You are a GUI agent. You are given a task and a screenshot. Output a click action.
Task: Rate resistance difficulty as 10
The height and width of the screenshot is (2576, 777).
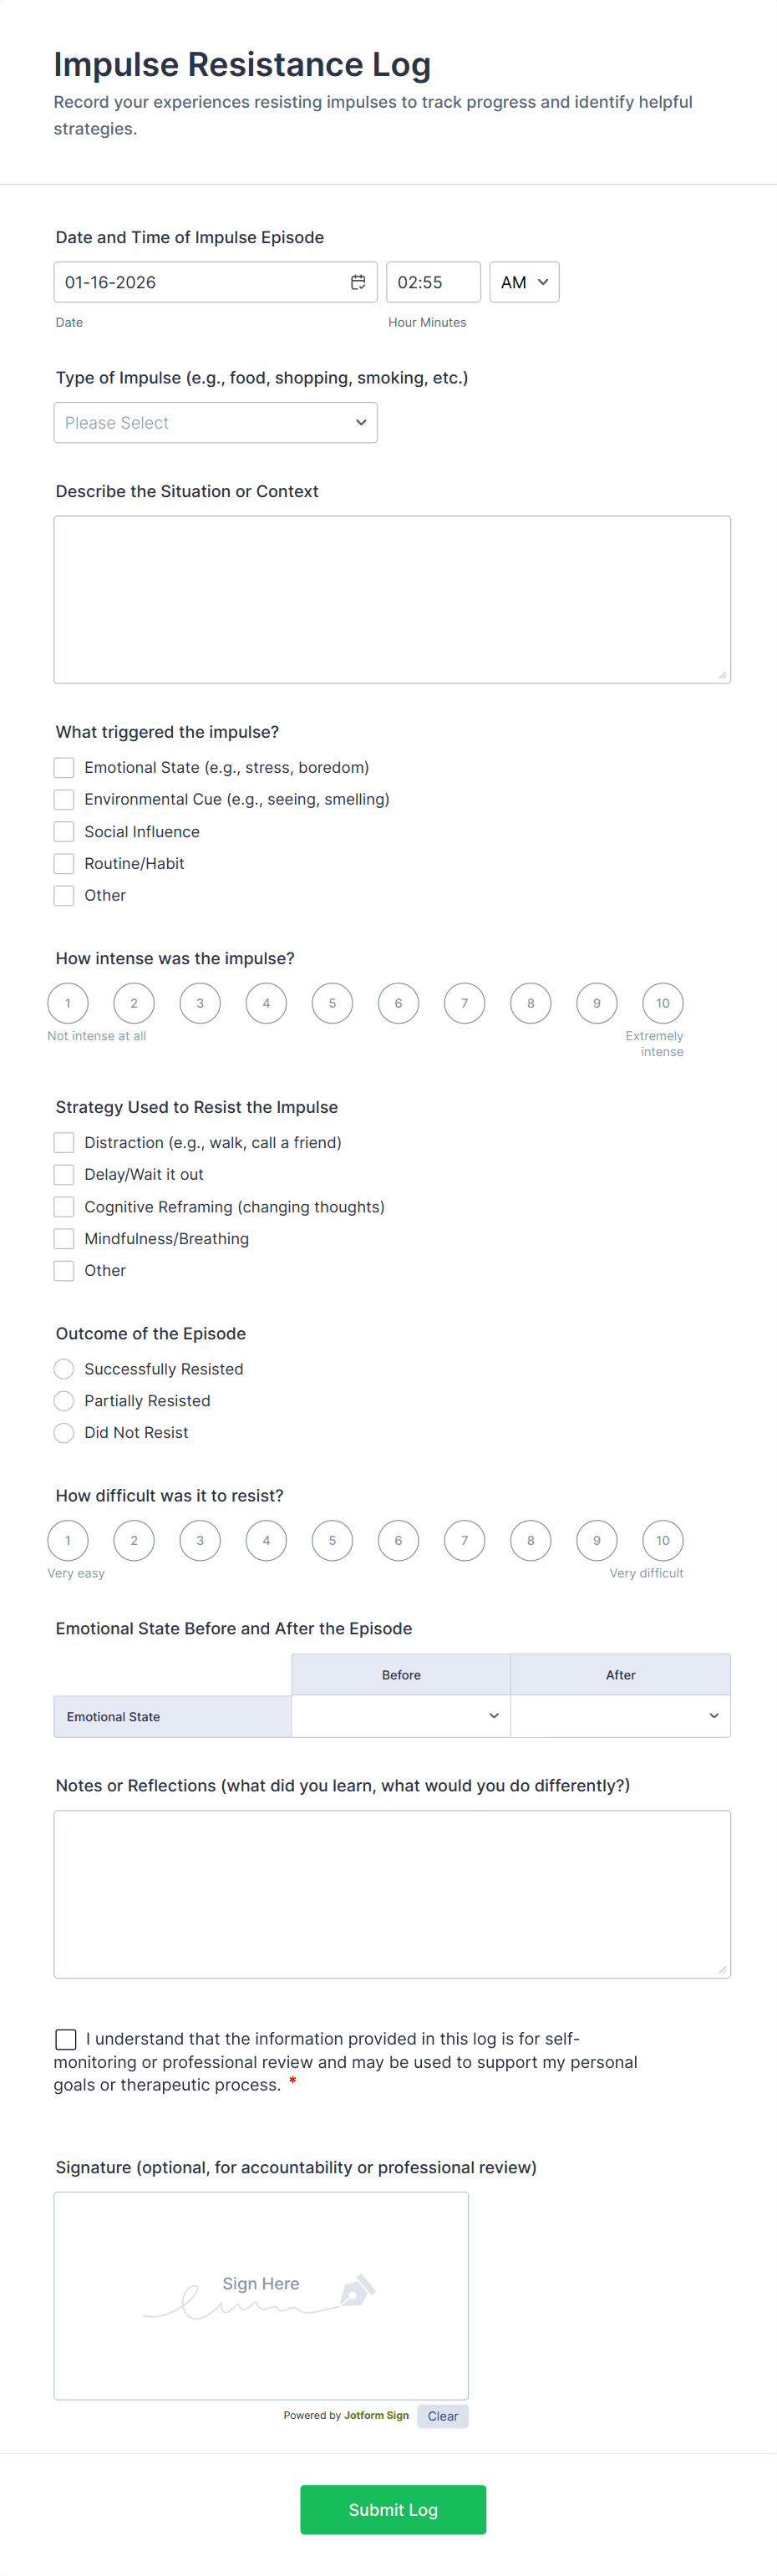662,1539
